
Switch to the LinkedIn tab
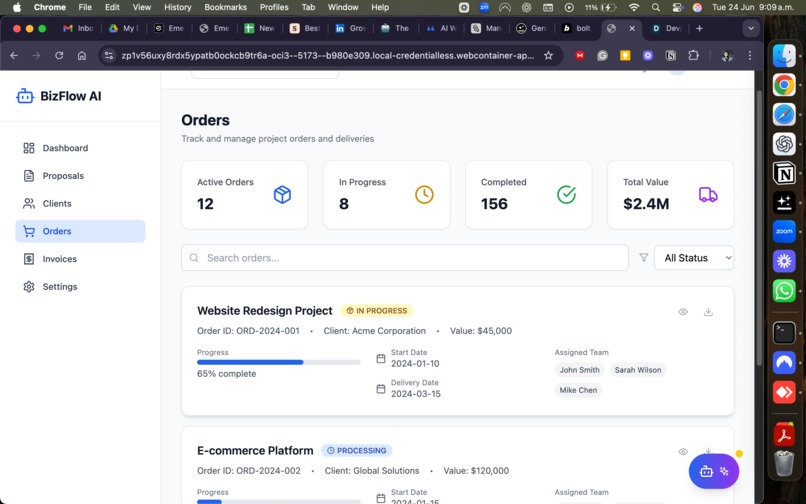pyautogui.click(x=351, y=28)
